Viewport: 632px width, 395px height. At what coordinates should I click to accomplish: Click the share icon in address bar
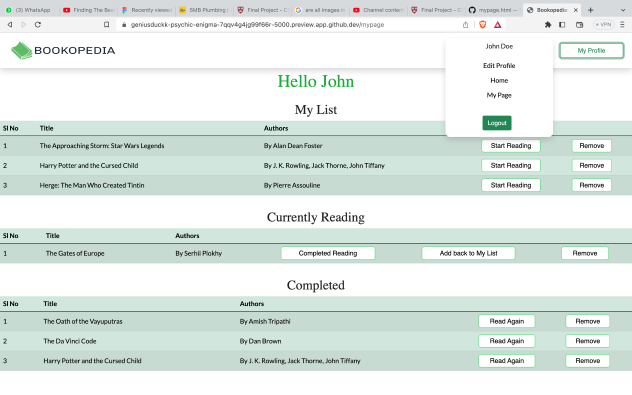[466, 25]
